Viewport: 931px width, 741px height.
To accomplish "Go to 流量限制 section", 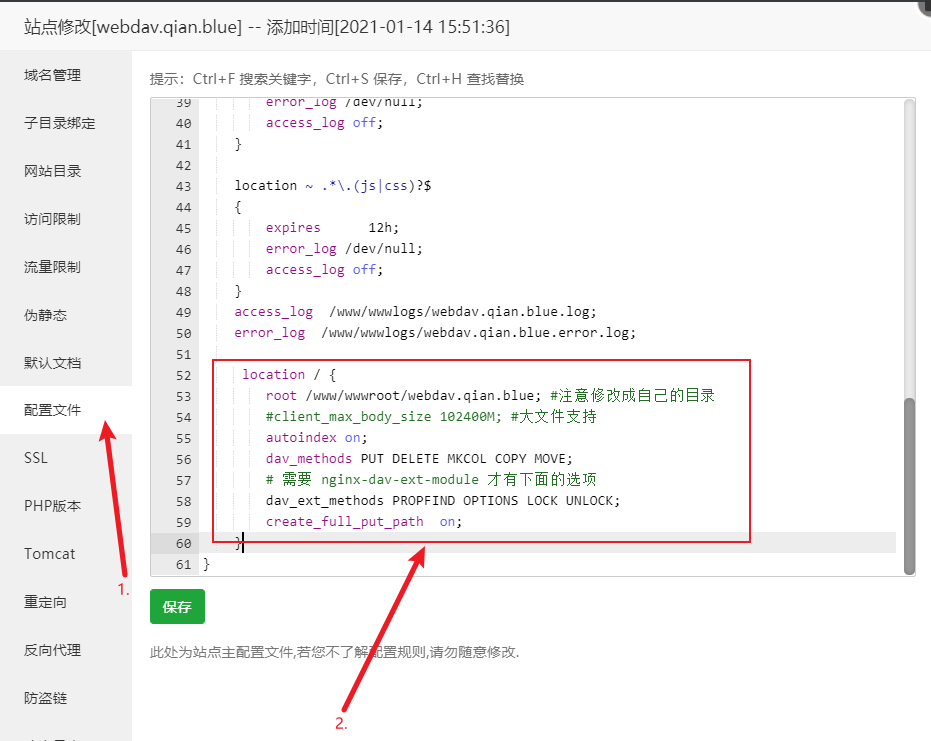I will [52, 267].
